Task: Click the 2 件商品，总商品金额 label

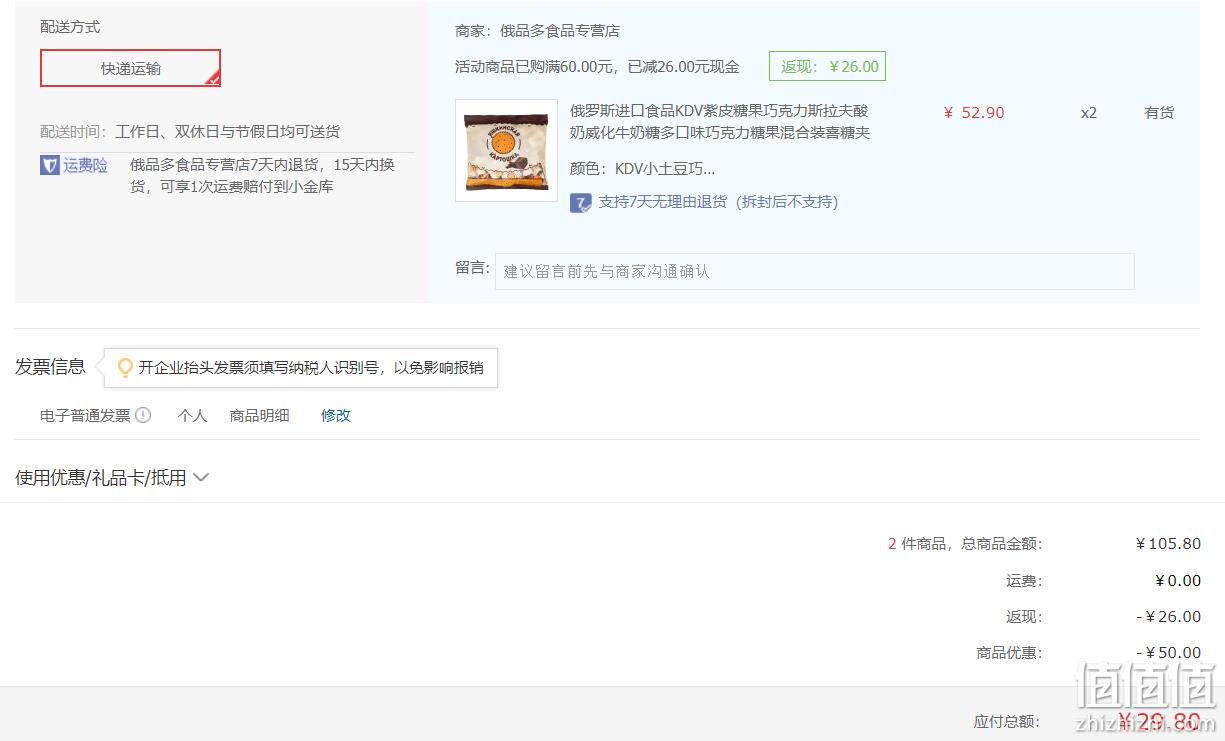Action: pos(965,544)
